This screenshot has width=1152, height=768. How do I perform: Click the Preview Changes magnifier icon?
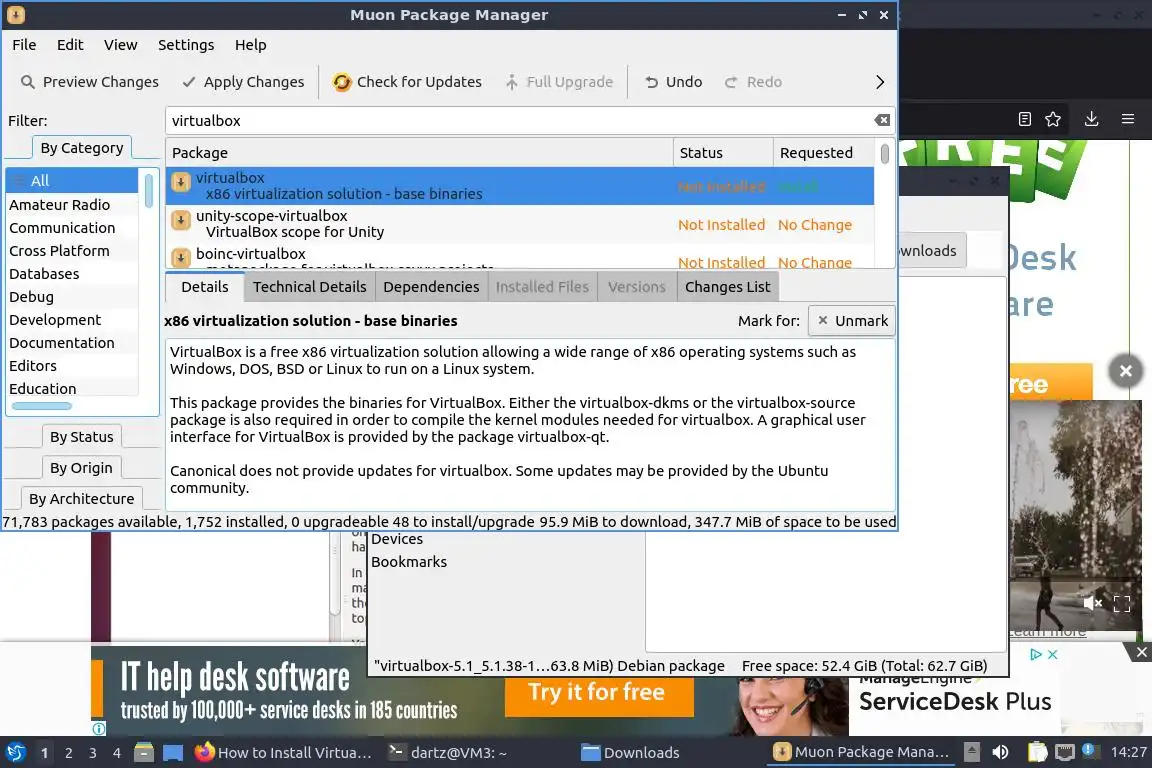[27, 82]
